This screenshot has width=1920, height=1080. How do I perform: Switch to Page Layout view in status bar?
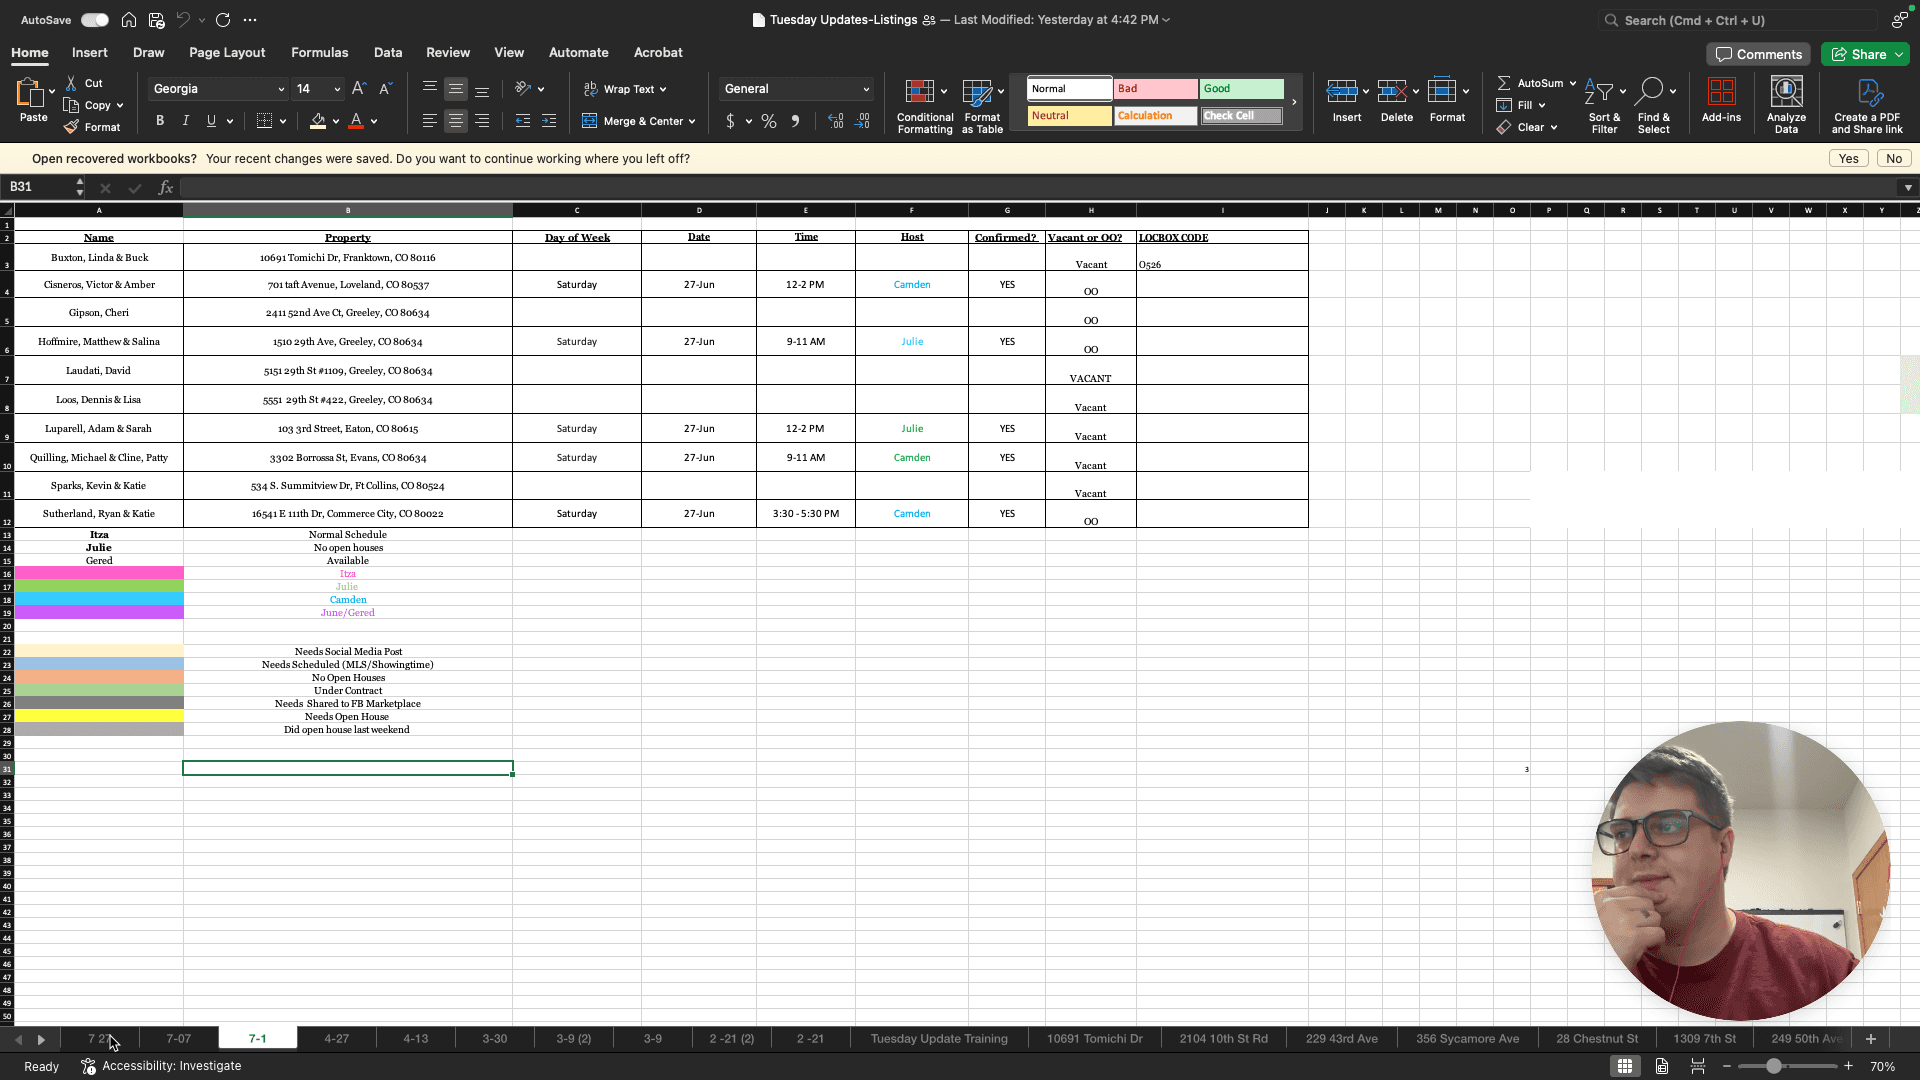coord(1661,1066)
